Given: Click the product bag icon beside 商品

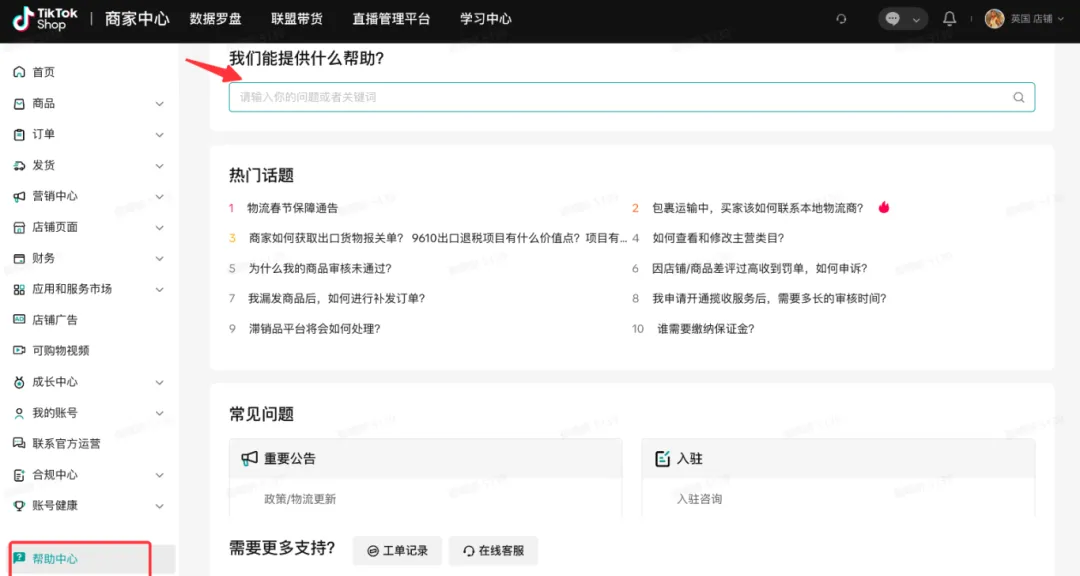Looking at the screenshot, I should click(x=19, y=103).
